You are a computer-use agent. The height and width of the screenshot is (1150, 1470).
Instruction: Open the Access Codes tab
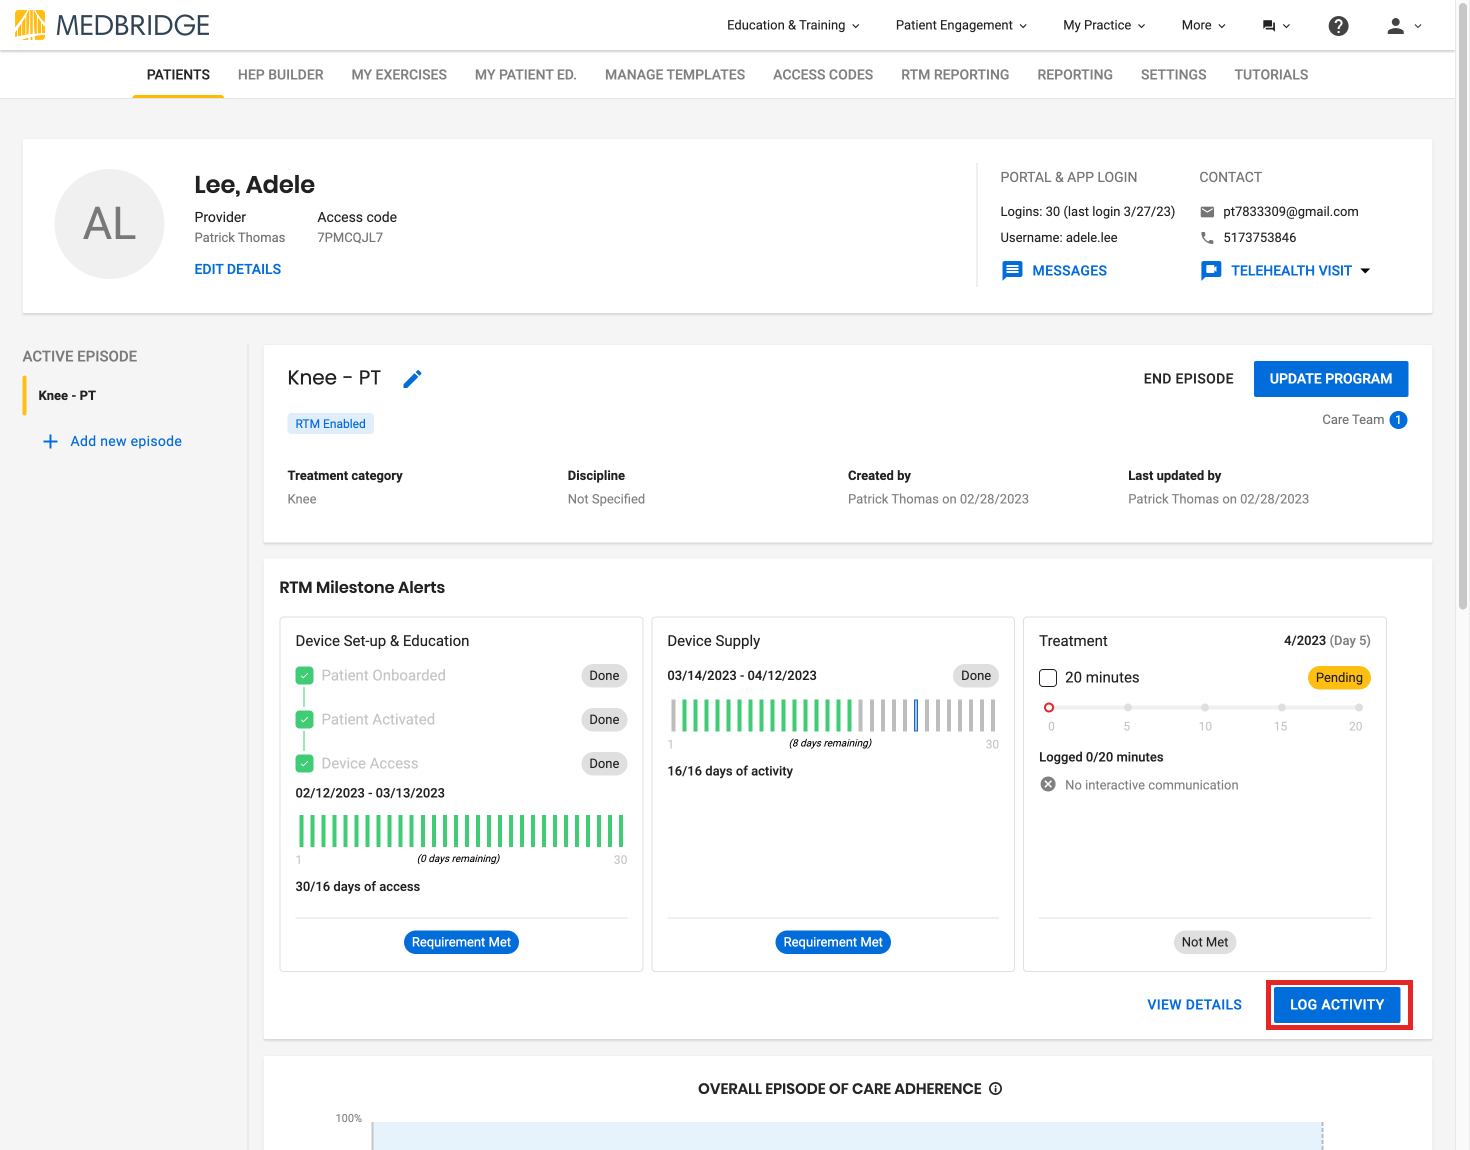pyautogui.click(x=823, y=75)
